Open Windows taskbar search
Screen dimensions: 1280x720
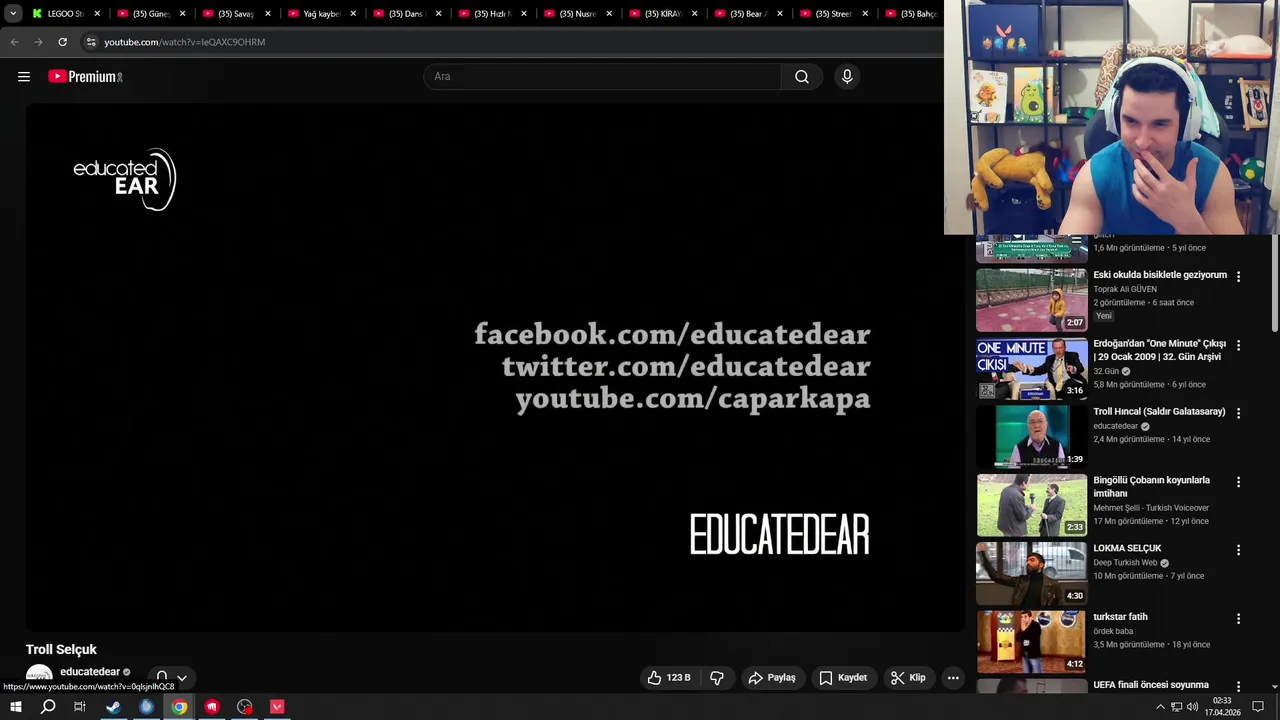tap(48, 707)
